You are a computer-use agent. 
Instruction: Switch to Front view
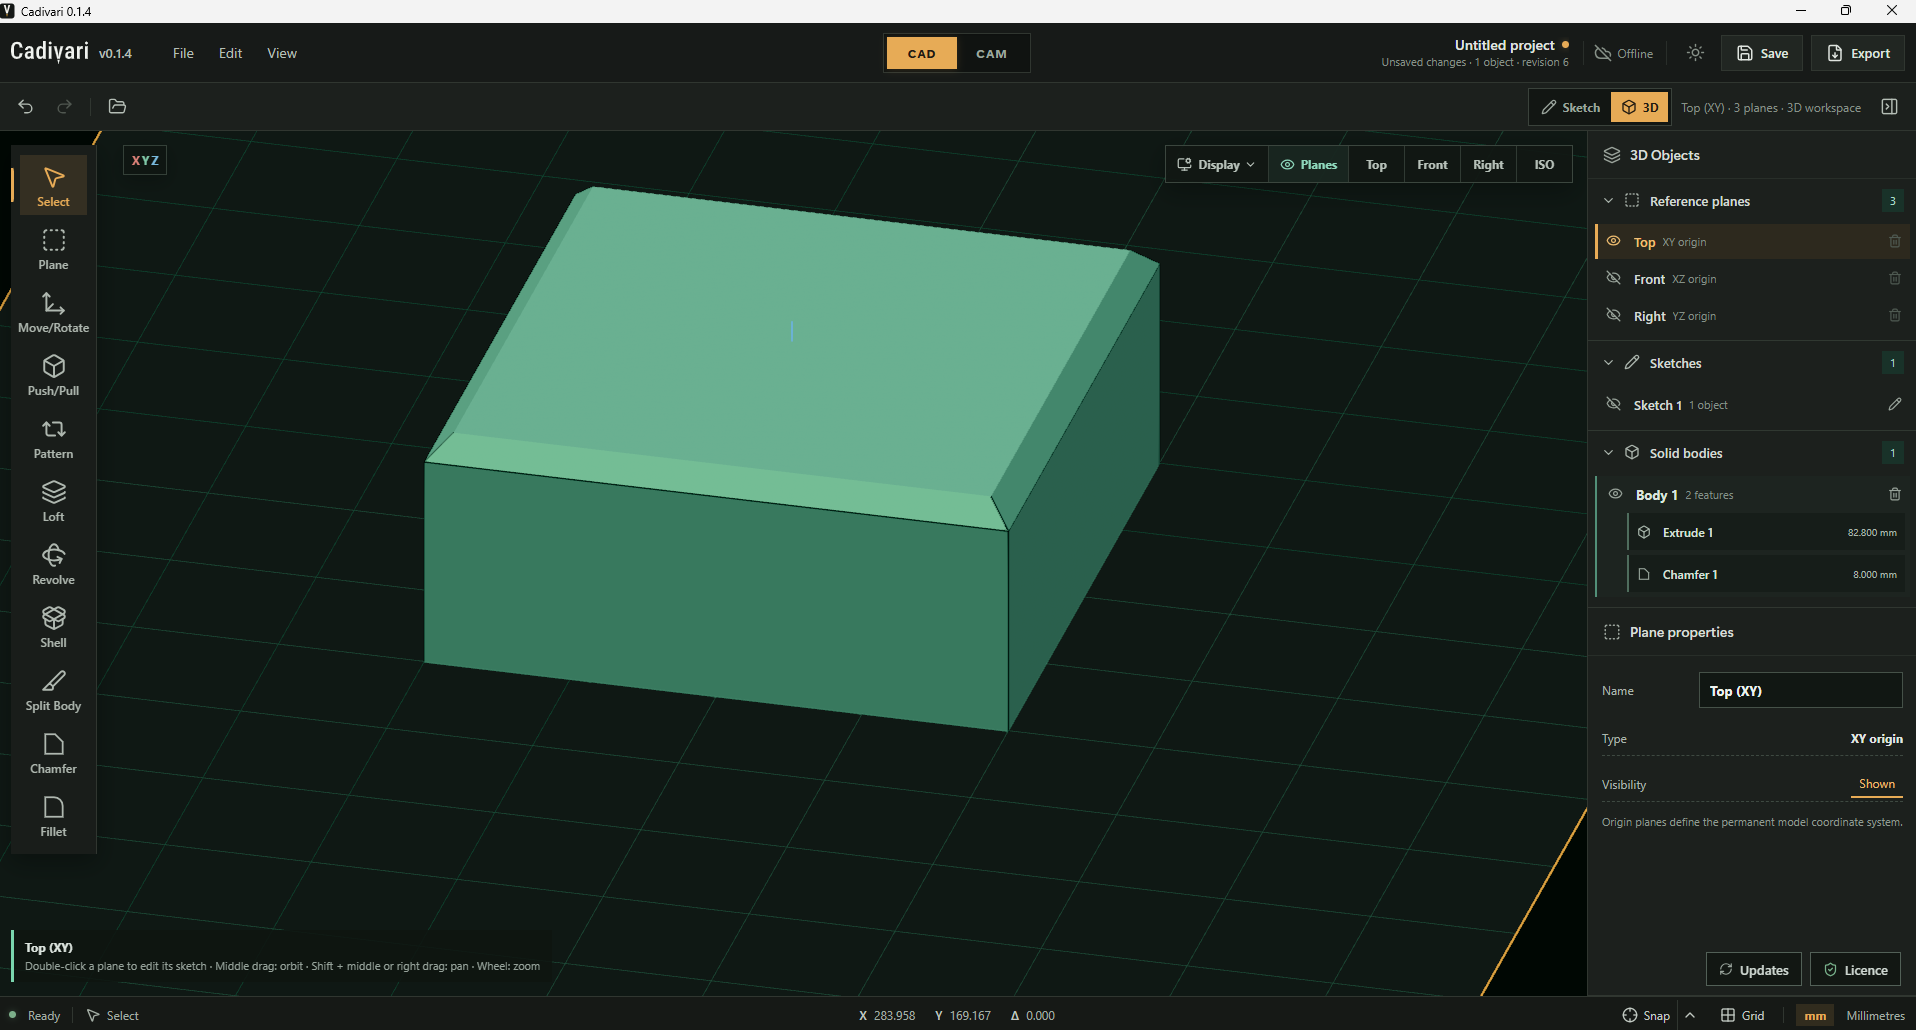pyautogui.click(x=1432, y=165)
